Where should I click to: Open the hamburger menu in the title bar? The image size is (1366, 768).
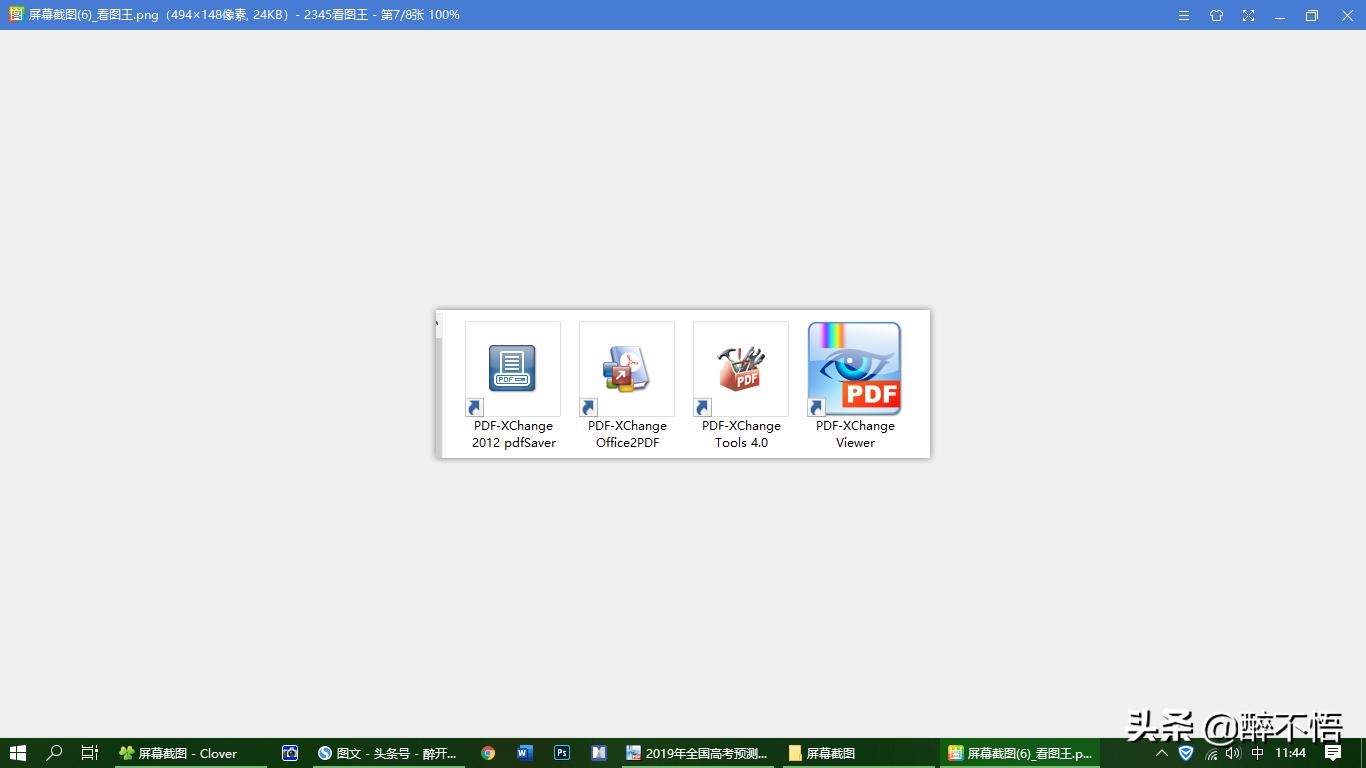1184,15
